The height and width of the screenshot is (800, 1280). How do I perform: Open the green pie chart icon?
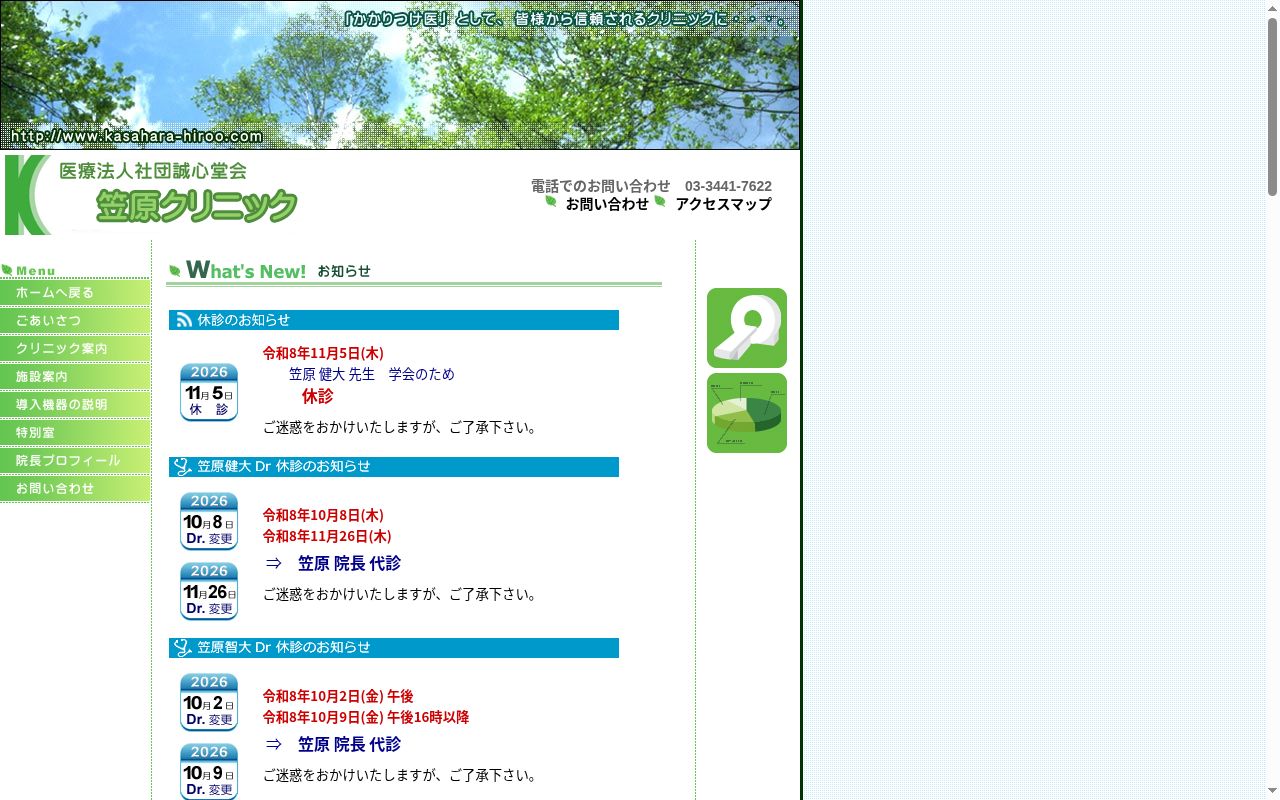point(747,413)
